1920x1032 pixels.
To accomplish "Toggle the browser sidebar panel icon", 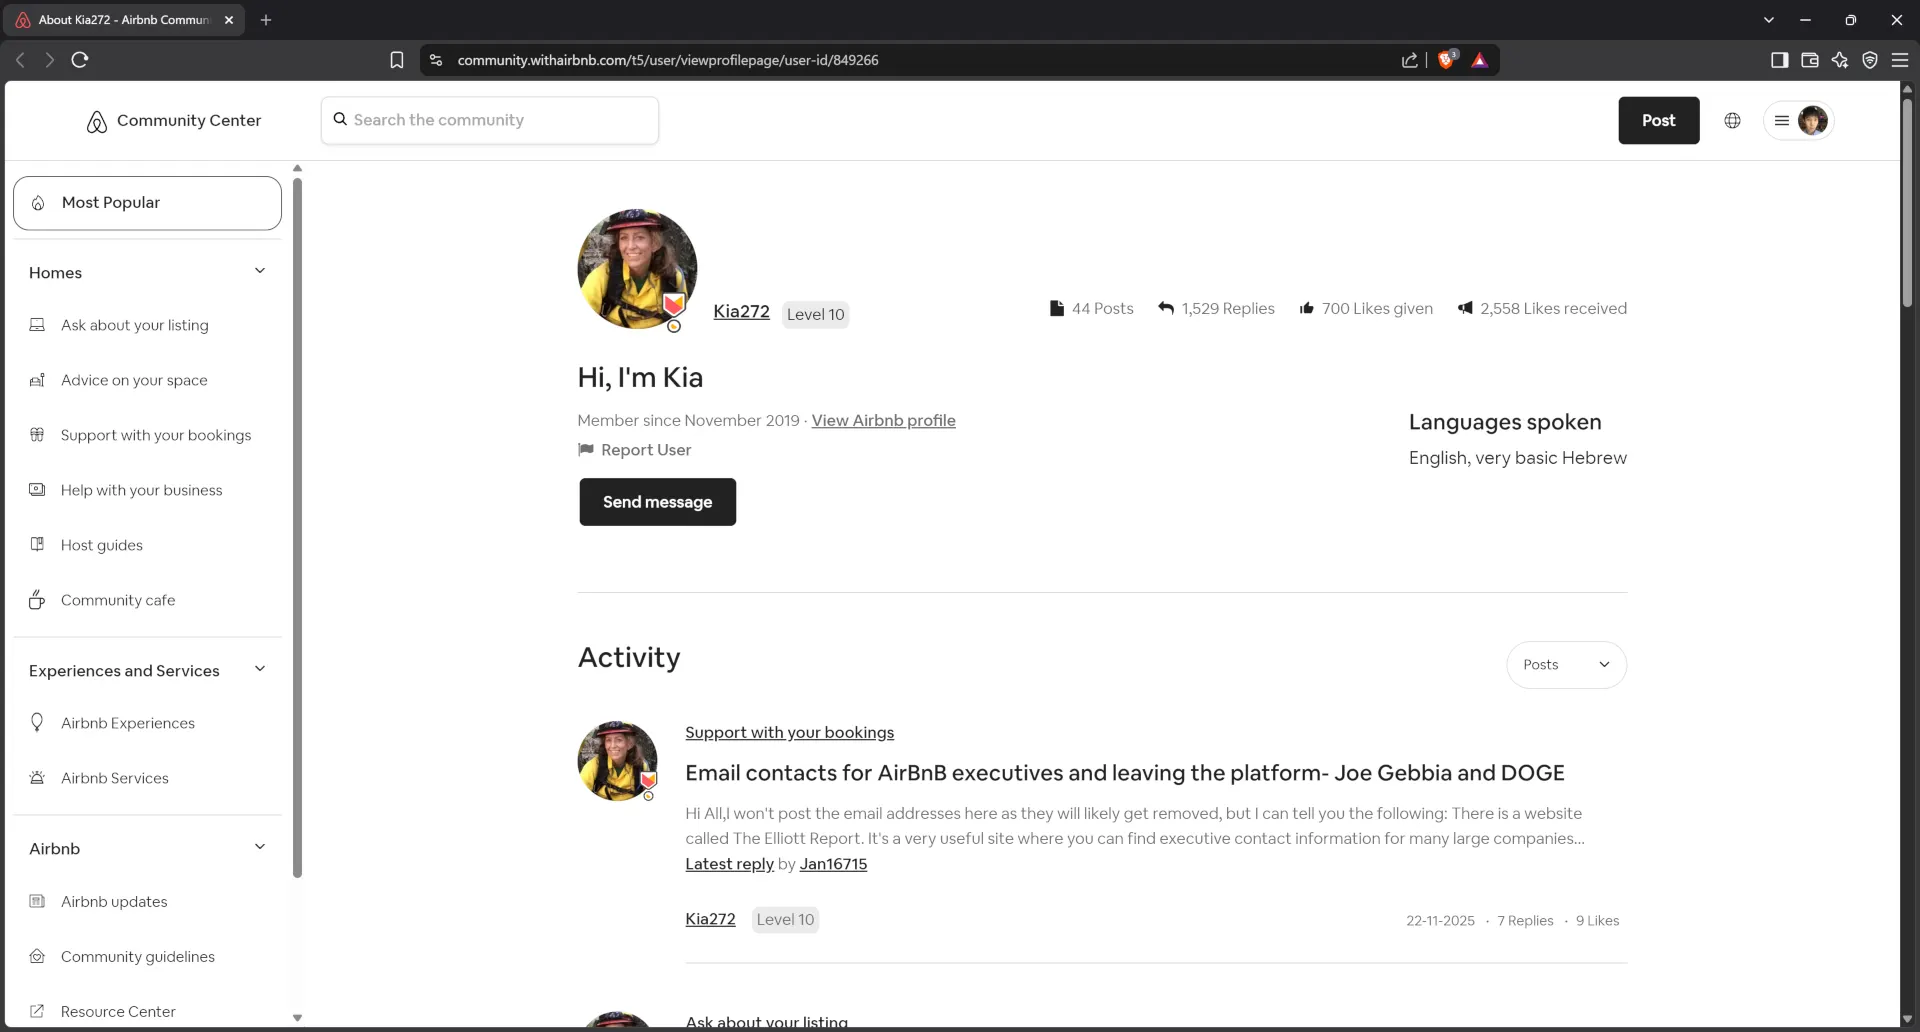I will click(1779, 60).
